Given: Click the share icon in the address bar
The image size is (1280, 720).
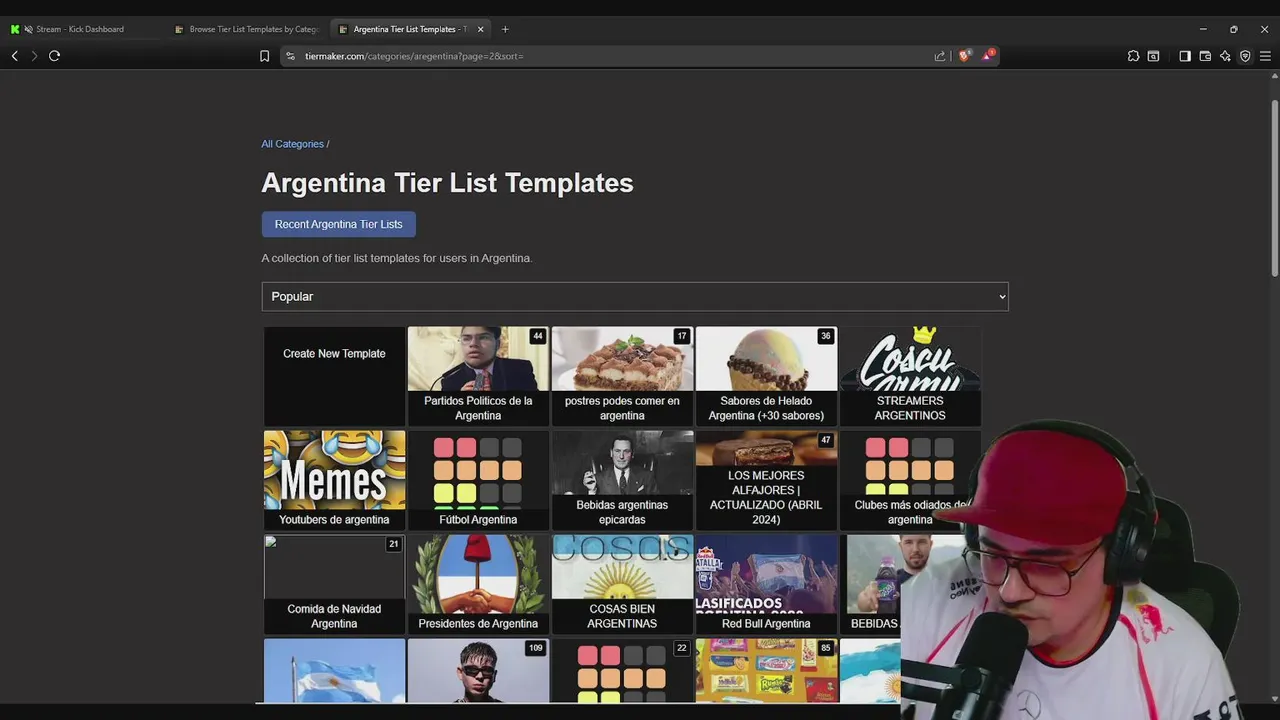Looking at the screenshot, I should pyautogui.click(x=940, y=56).
